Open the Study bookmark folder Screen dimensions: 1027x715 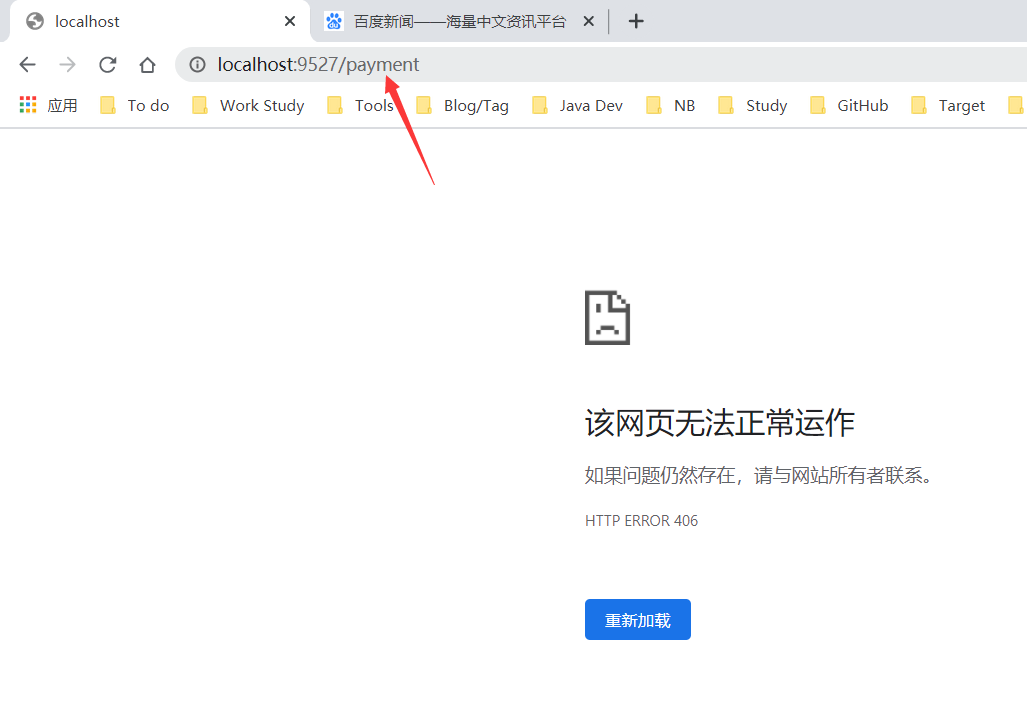pos(753,105)
